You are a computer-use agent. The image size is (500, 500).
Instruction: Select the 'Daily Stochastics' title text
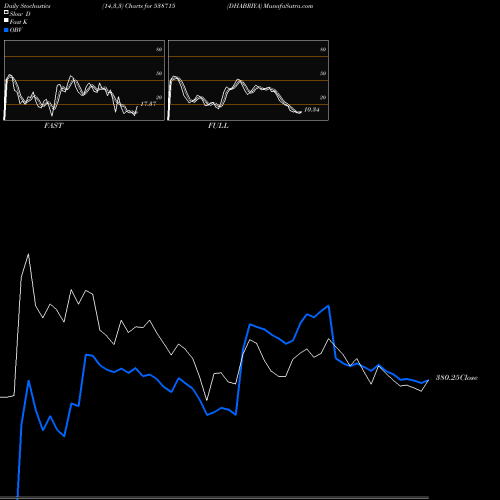pyautogui.click(x=27, y=6)
